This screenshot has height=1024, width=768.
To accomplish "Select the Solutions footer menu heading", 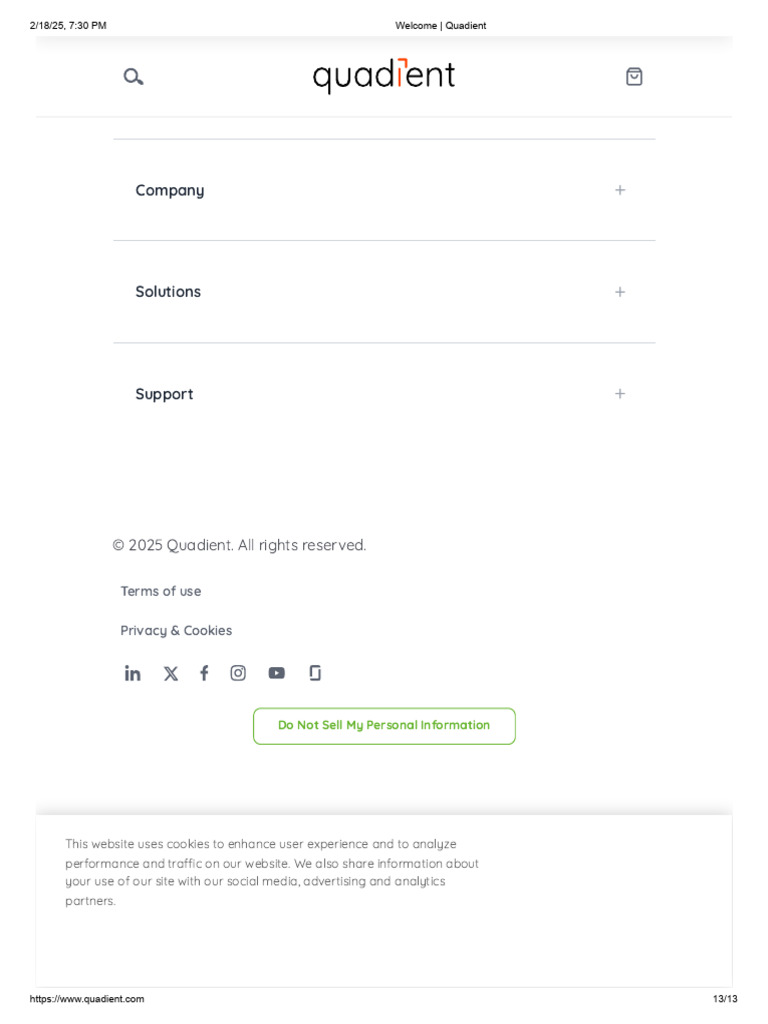I will click(x=168, y=292).
